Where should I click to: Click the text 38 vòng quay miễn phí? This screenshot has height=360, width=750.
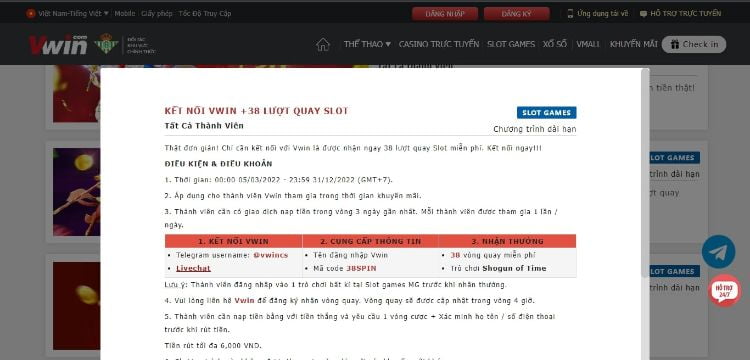(493, 255)
